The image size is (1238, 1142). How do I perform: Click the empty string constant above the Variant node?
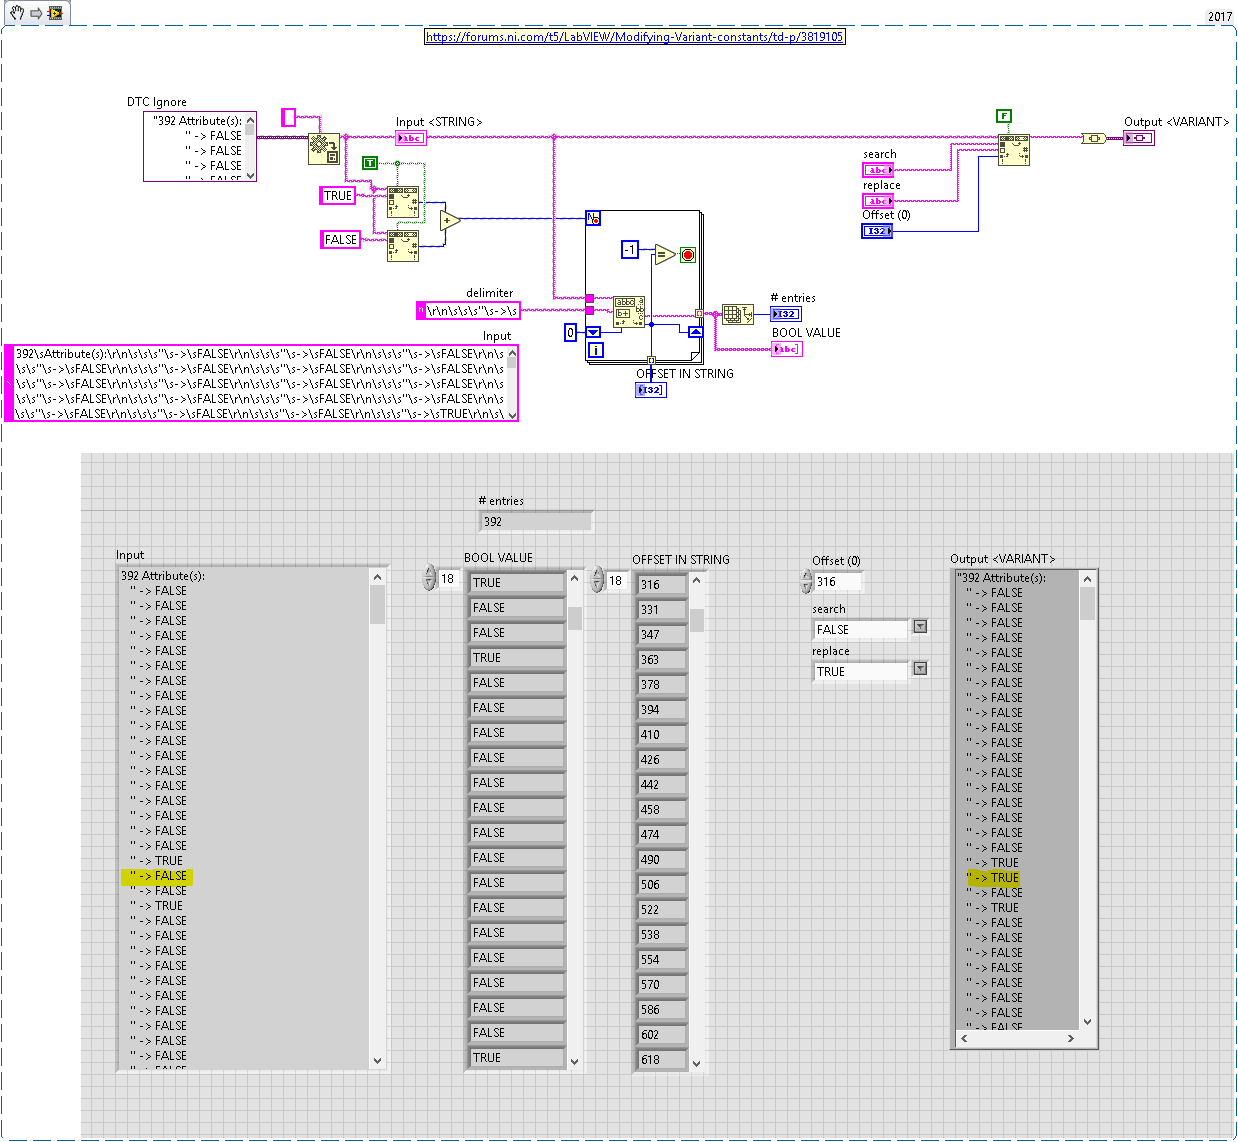point(289,118)
